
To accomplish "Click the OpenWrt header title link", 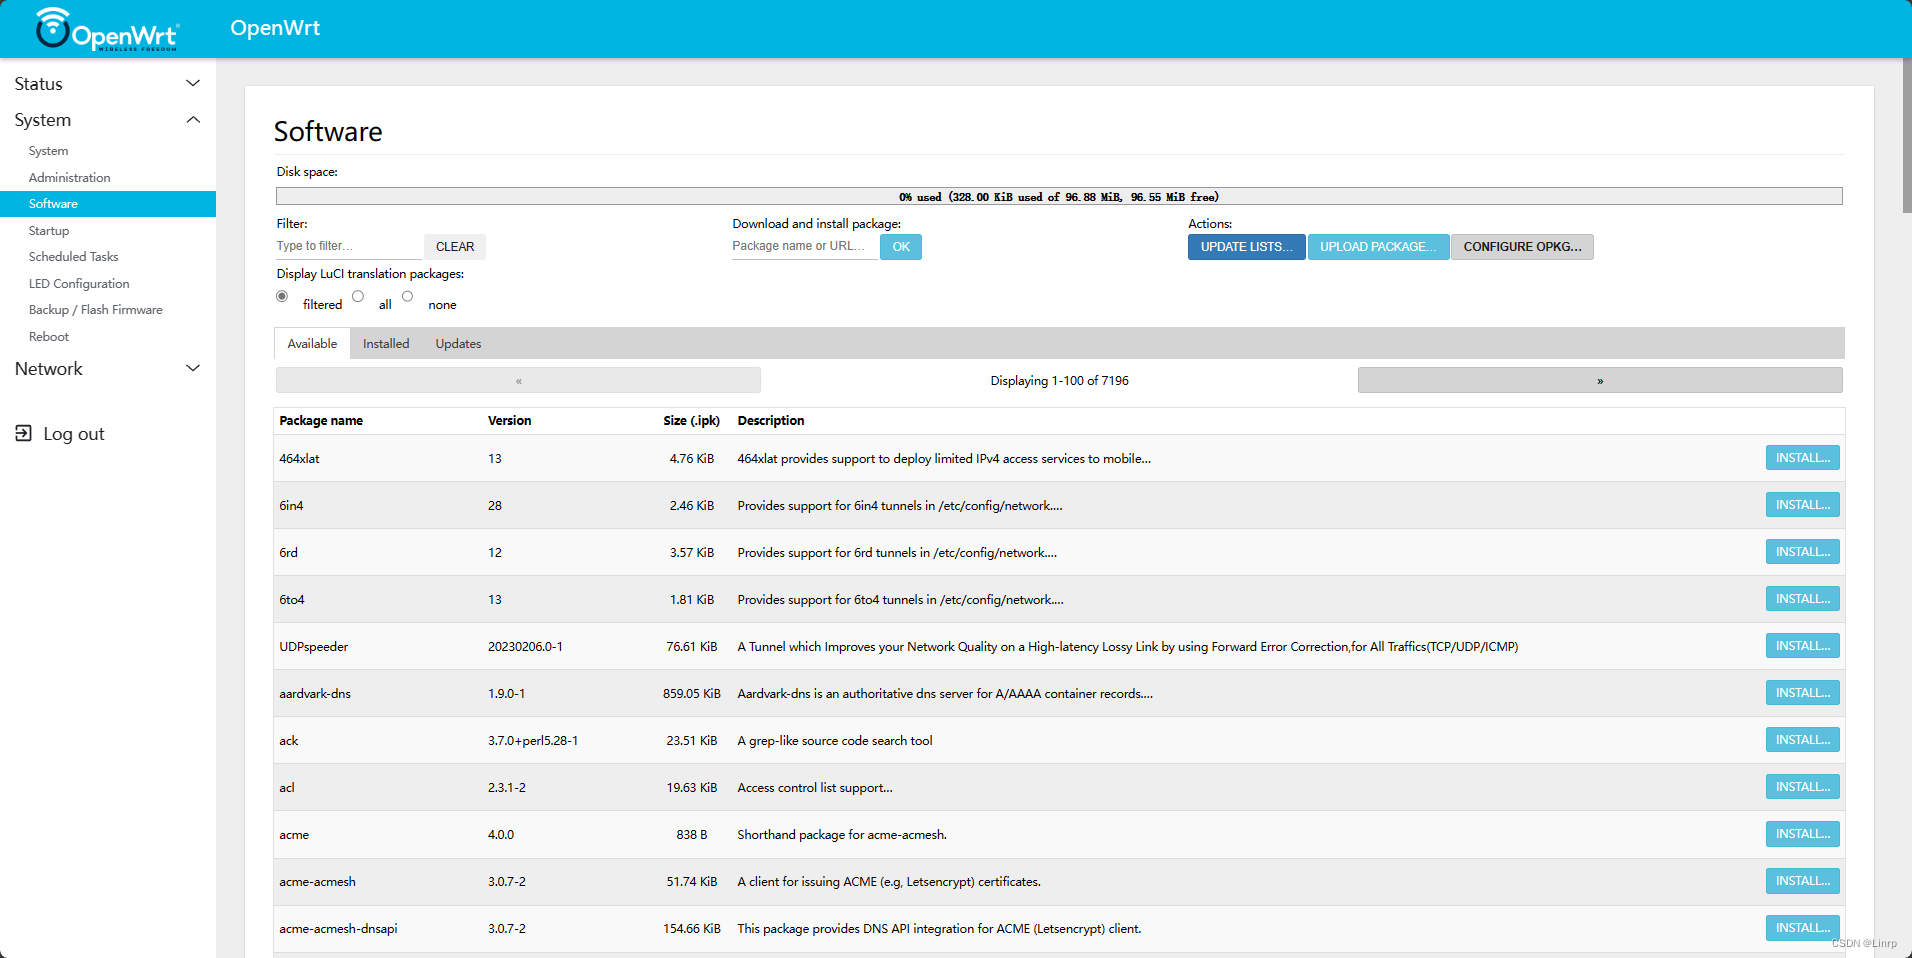I will tap(275, 28).
